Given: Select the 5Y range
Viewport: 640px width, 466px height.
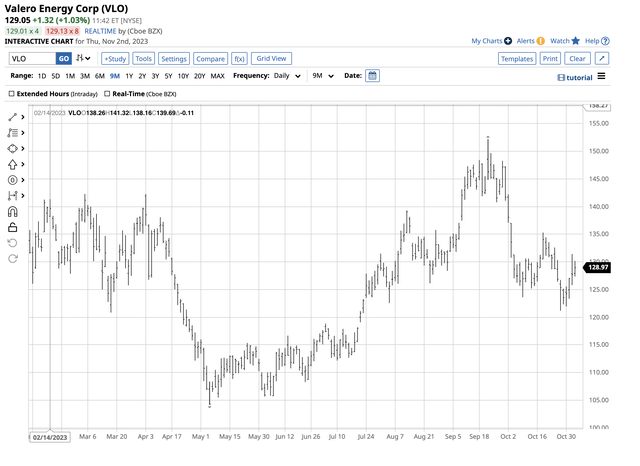Looking at the screenshot, I should [x=168, y=76].
